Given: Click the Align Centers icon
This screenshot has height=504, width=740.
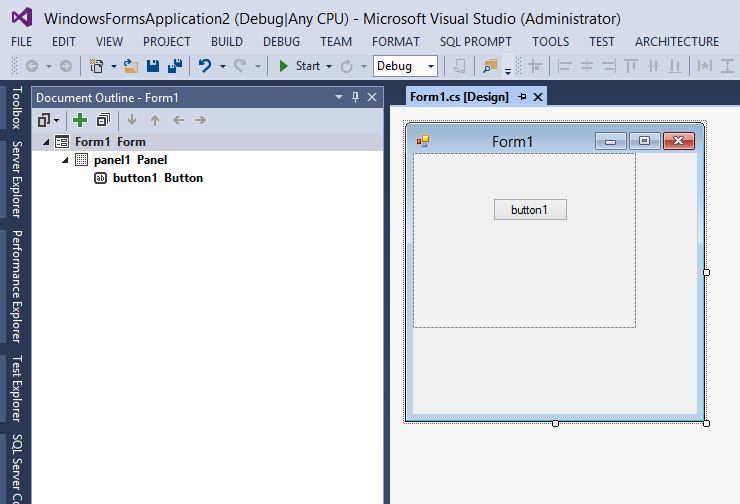Looking at the screenshot, I should coord(587,66).
